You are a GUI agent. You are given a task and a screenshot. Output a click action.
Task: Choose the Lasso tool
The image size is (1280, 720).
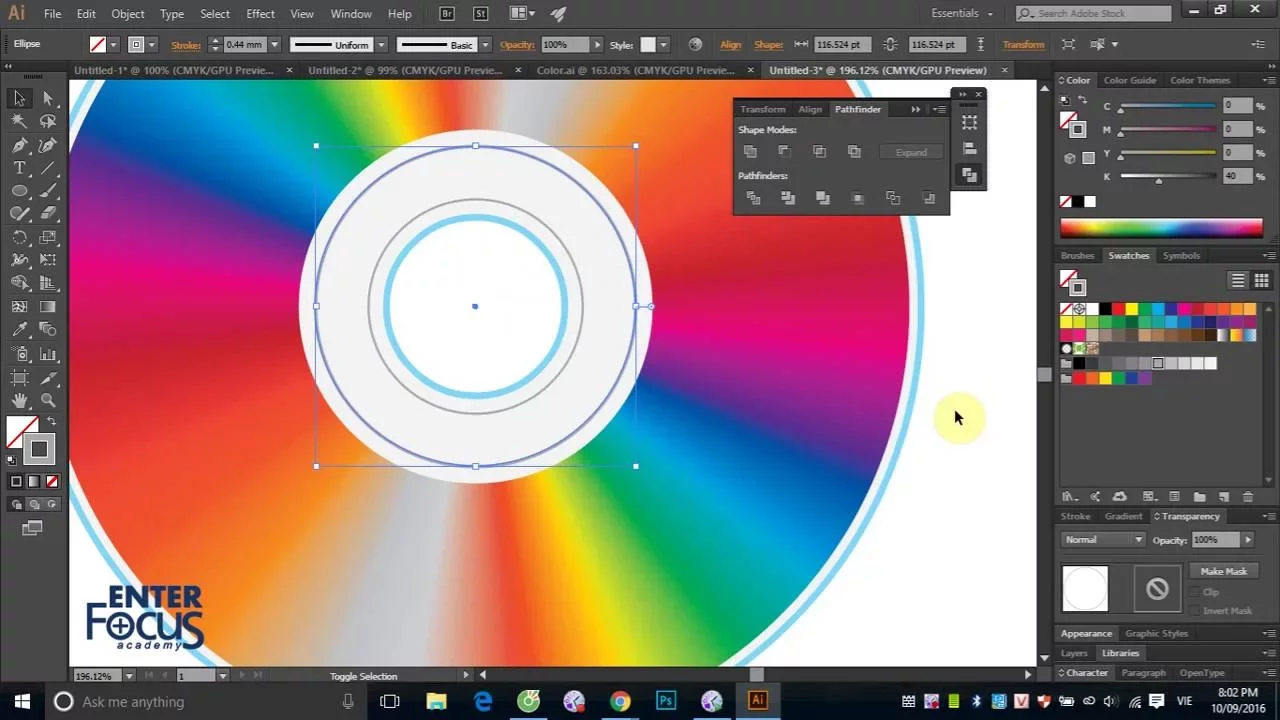(x=48, y=121)
